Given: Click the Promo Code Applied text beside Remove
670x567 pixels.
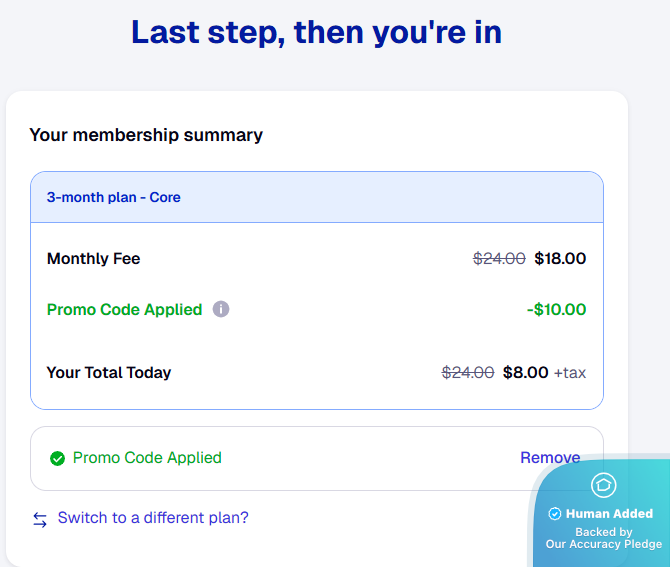Looking at the screenshot, I should (x=147, y=458).
